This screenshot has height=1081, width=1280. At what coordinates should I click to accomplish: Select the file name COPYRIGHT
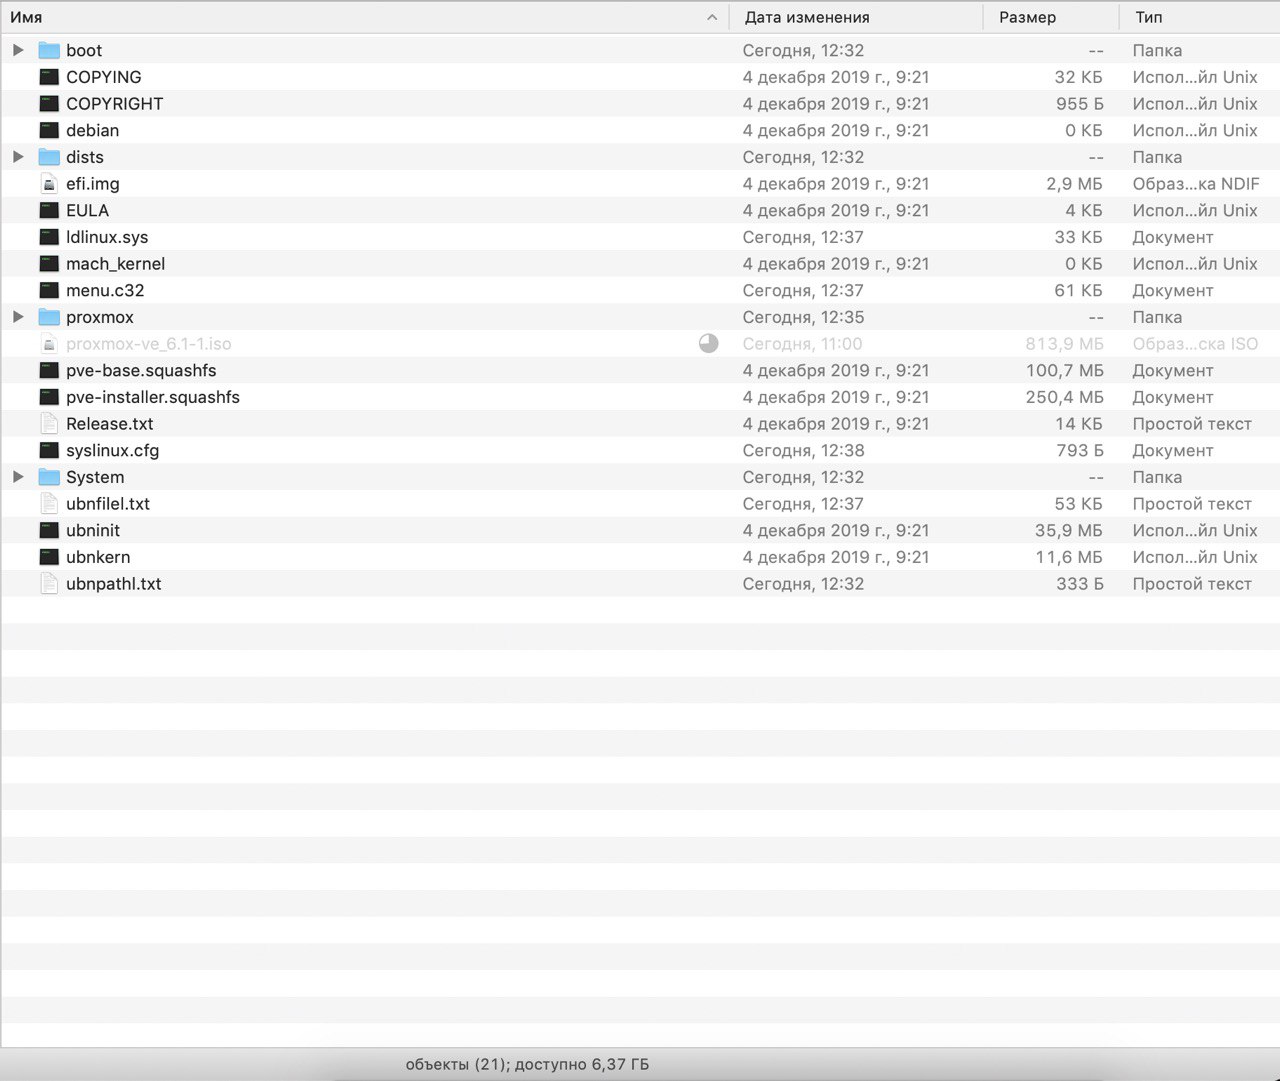pyautogui.click(x=115, y=104)
